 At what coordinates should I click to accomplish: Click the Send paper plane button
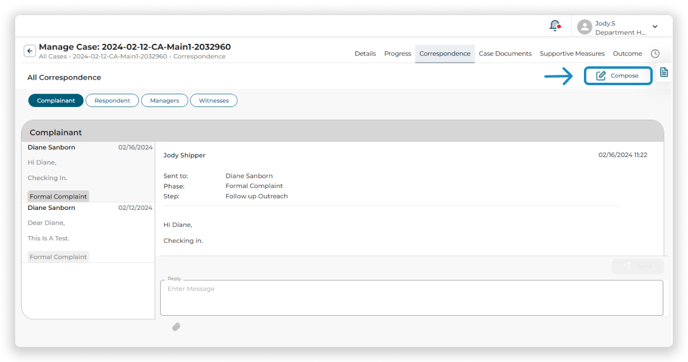click(x=638, y=266)
